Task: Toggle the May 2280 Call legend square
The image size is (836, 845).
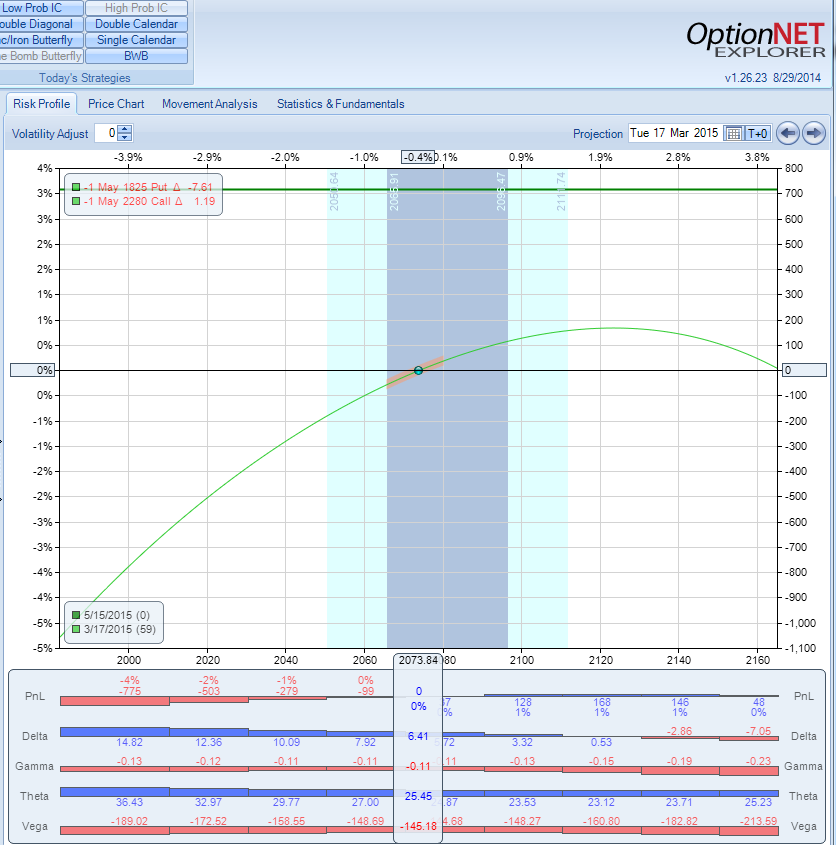Action: coord(76,201)
